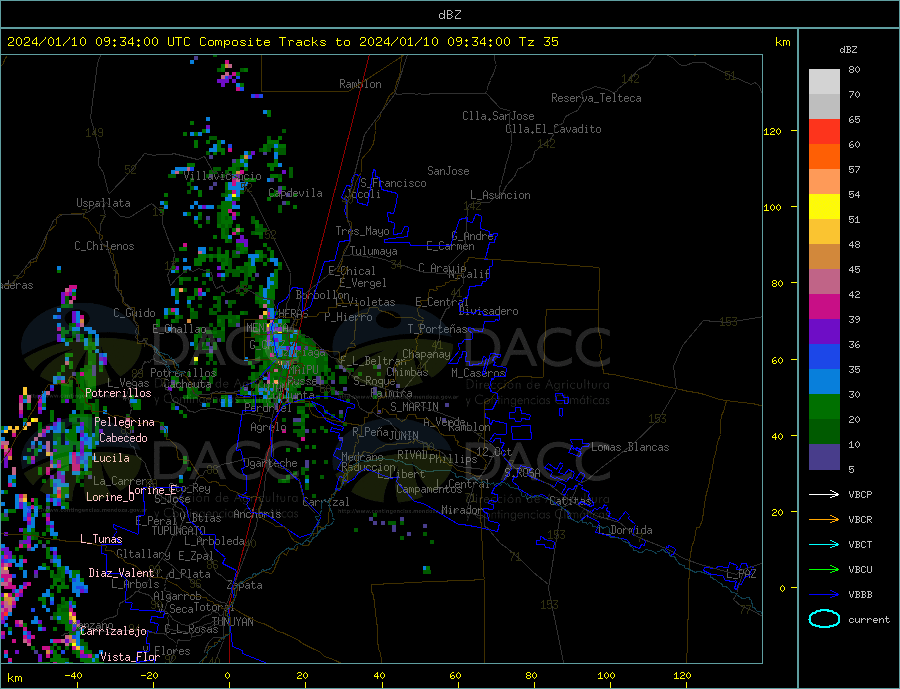Click the 'Uspallata' map label
900x689 pixels.
103,203
